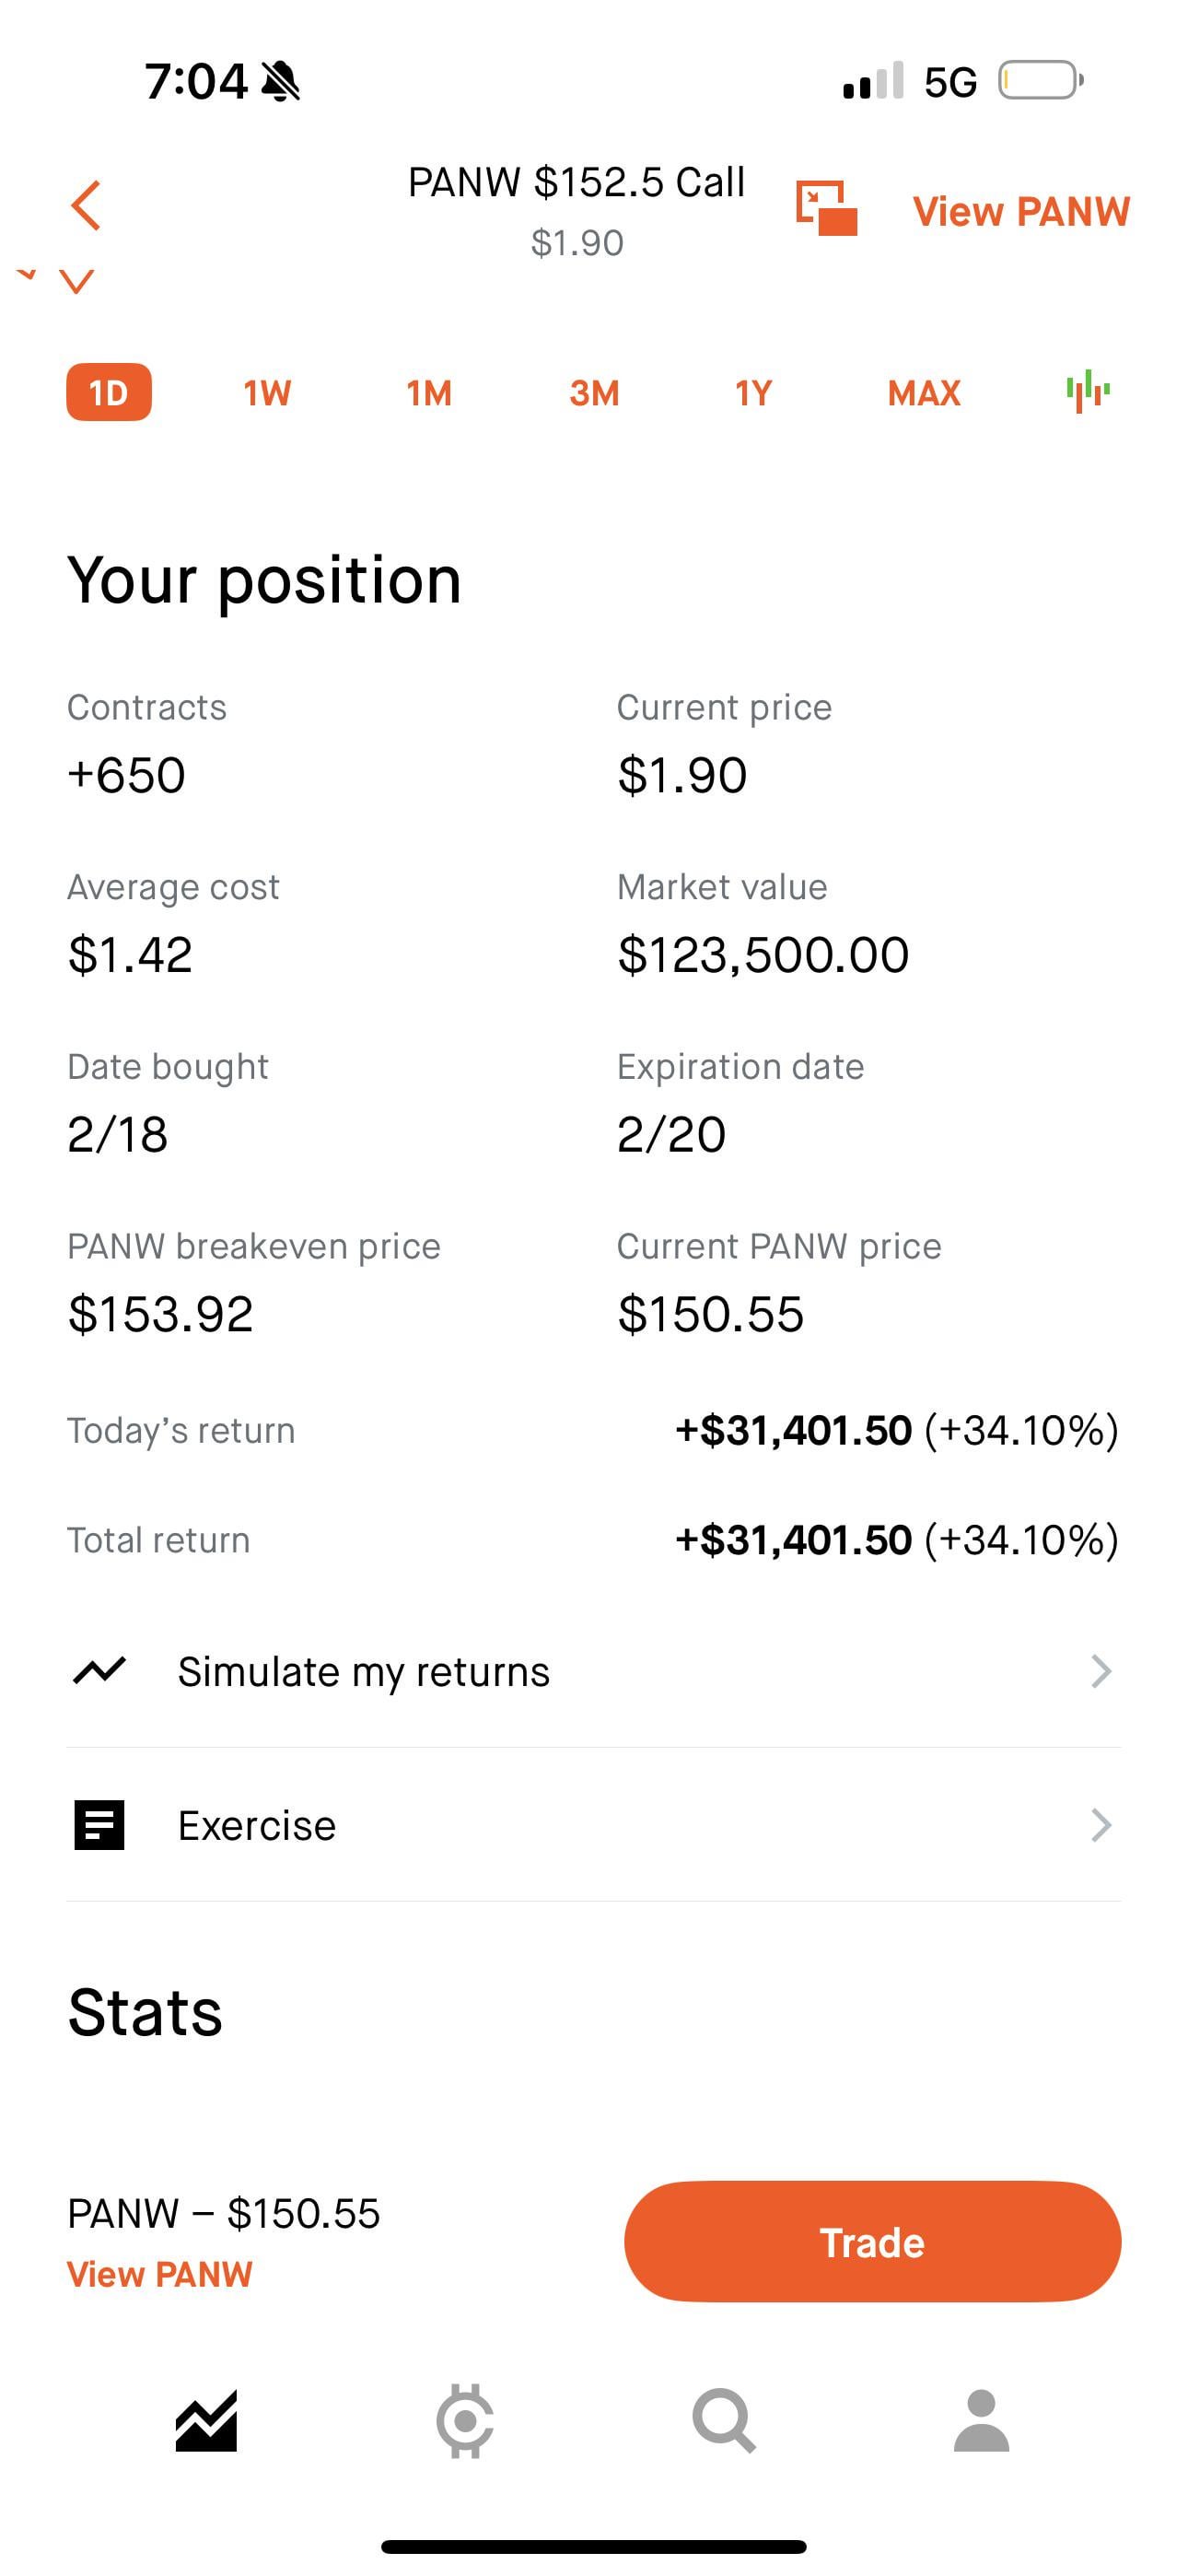Screen dimensions: 1188x2576
Task: Select the 1D time range
Action: (109, 392)
